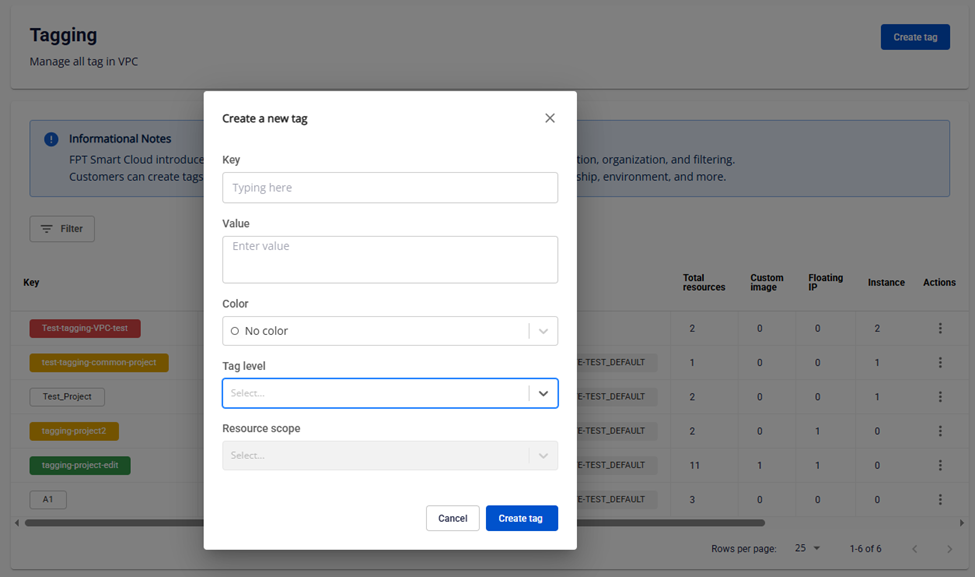
Task: Expand the Tag level dropdown arrow
Action: (543, 393)
